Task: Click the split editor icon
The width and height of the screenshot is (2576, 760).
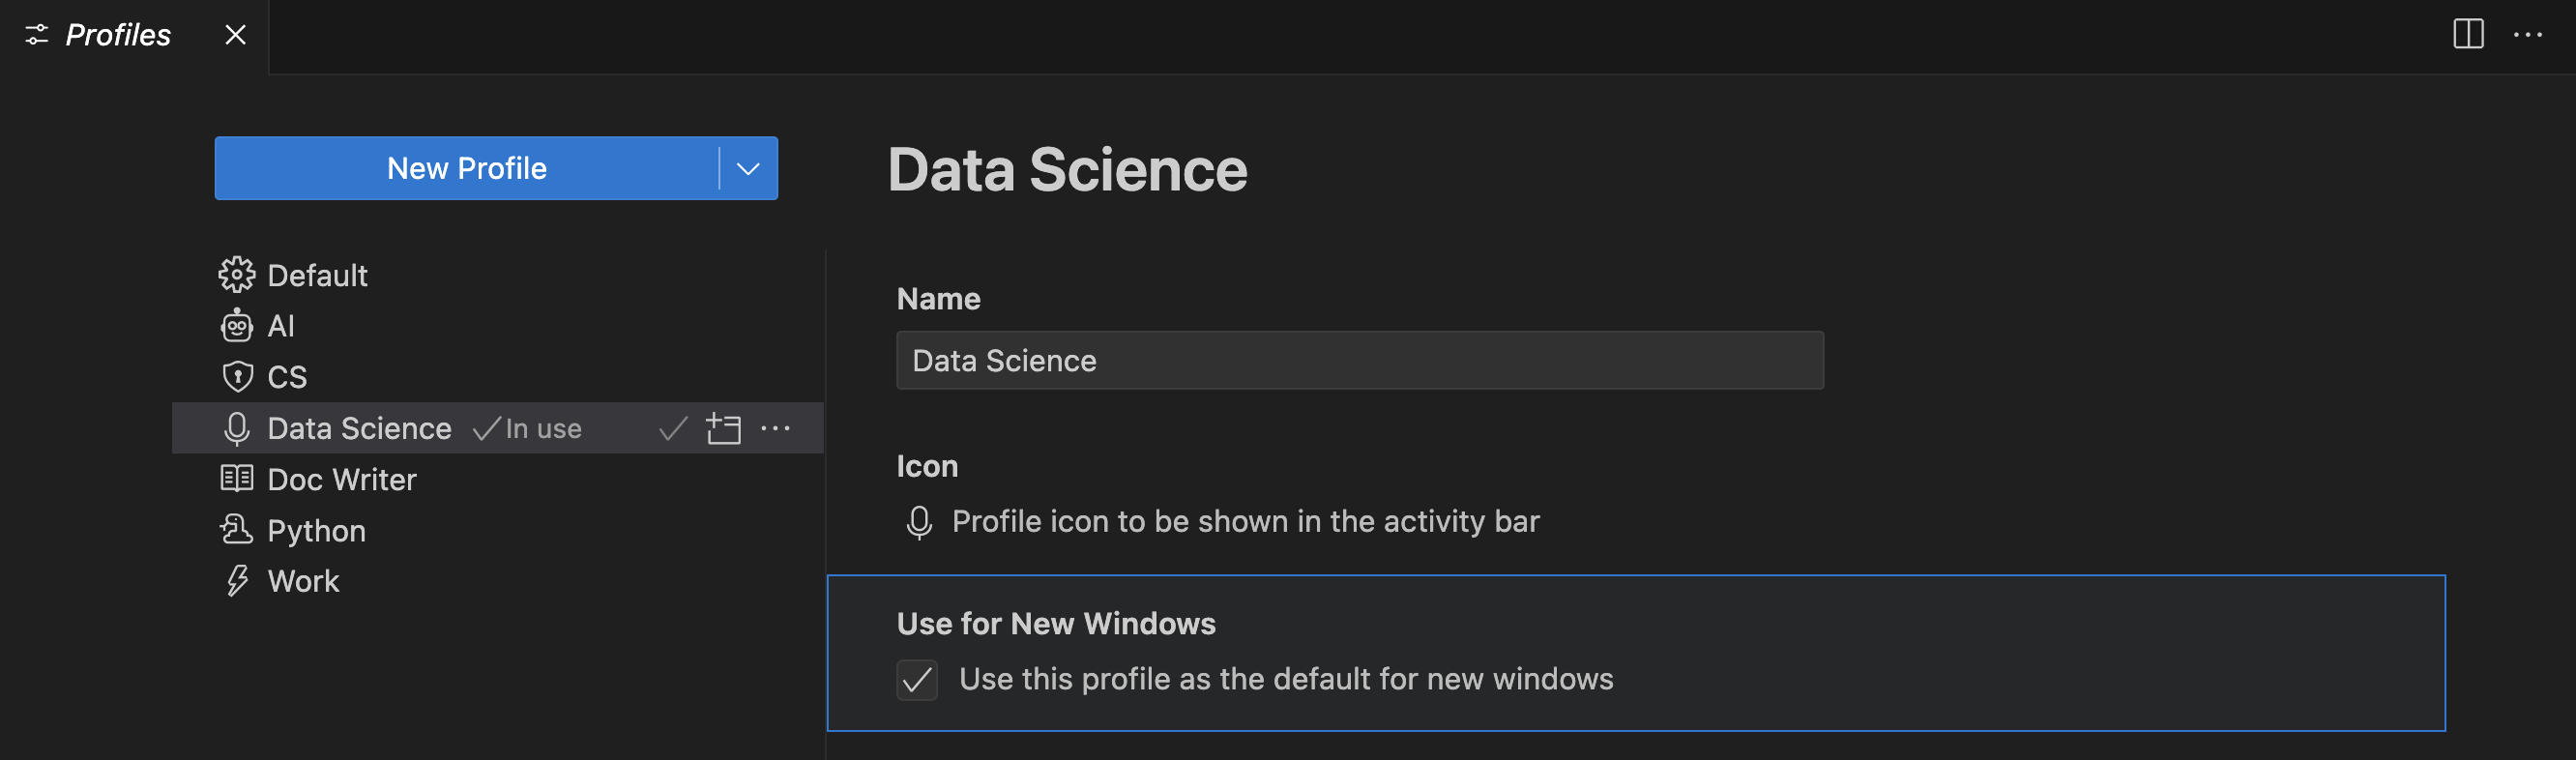Action: [2467, 34]
